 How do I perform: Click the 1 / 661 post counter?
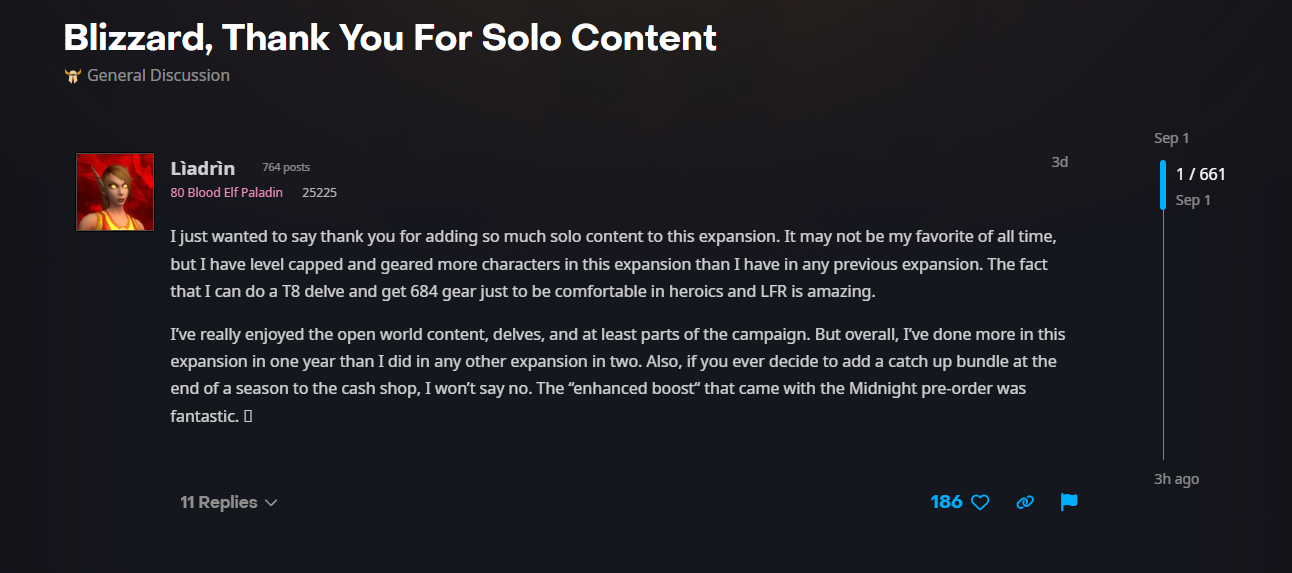(1201, 174)
